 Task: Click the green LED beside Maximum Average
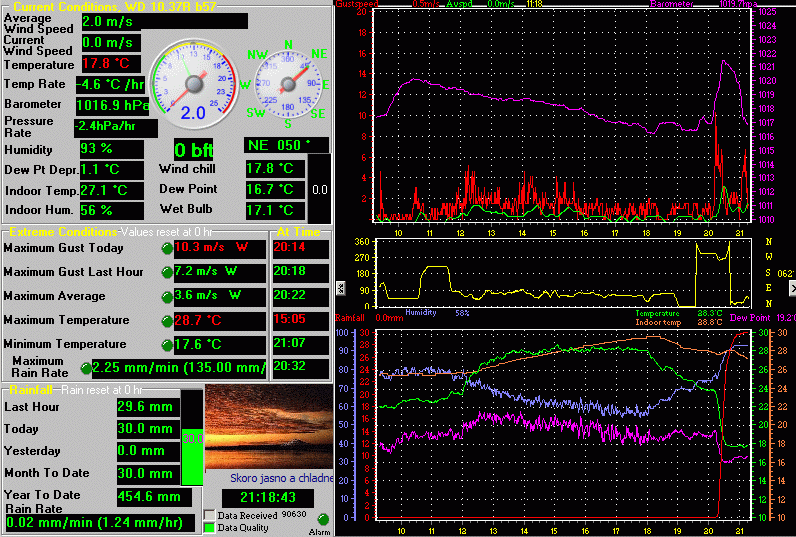[x=167, y=297]
